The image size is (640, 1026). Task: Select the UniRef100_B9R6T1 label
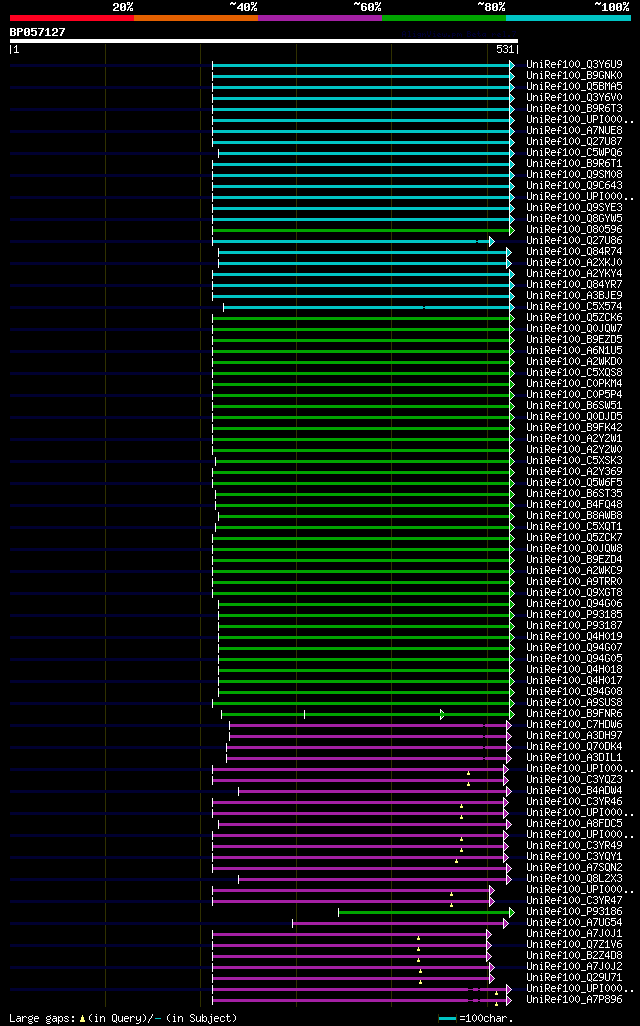click(x=575, y=164)
